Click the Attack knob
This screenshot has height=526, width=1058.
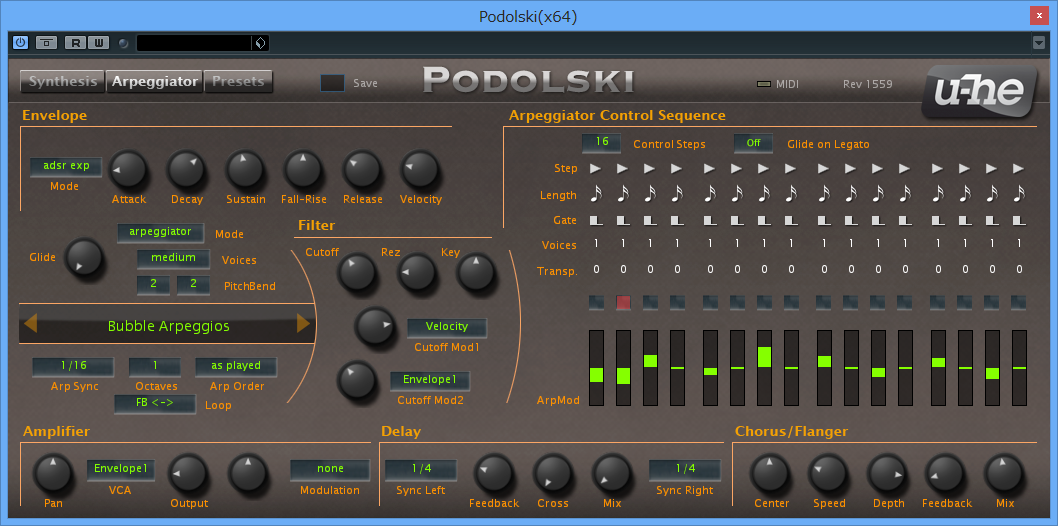coord(128,169)
